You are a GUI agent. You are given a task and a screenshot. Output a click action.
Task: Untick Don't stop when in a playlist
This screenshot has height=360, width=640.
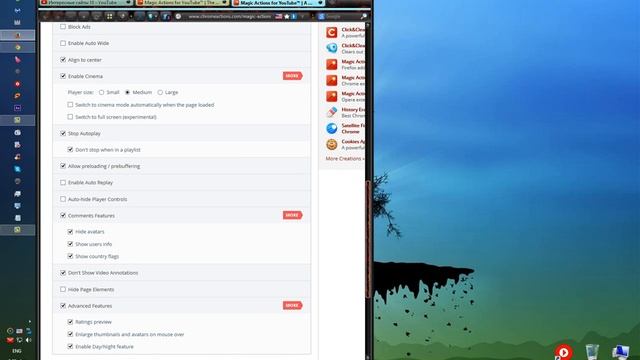click(x=70, y=150)
